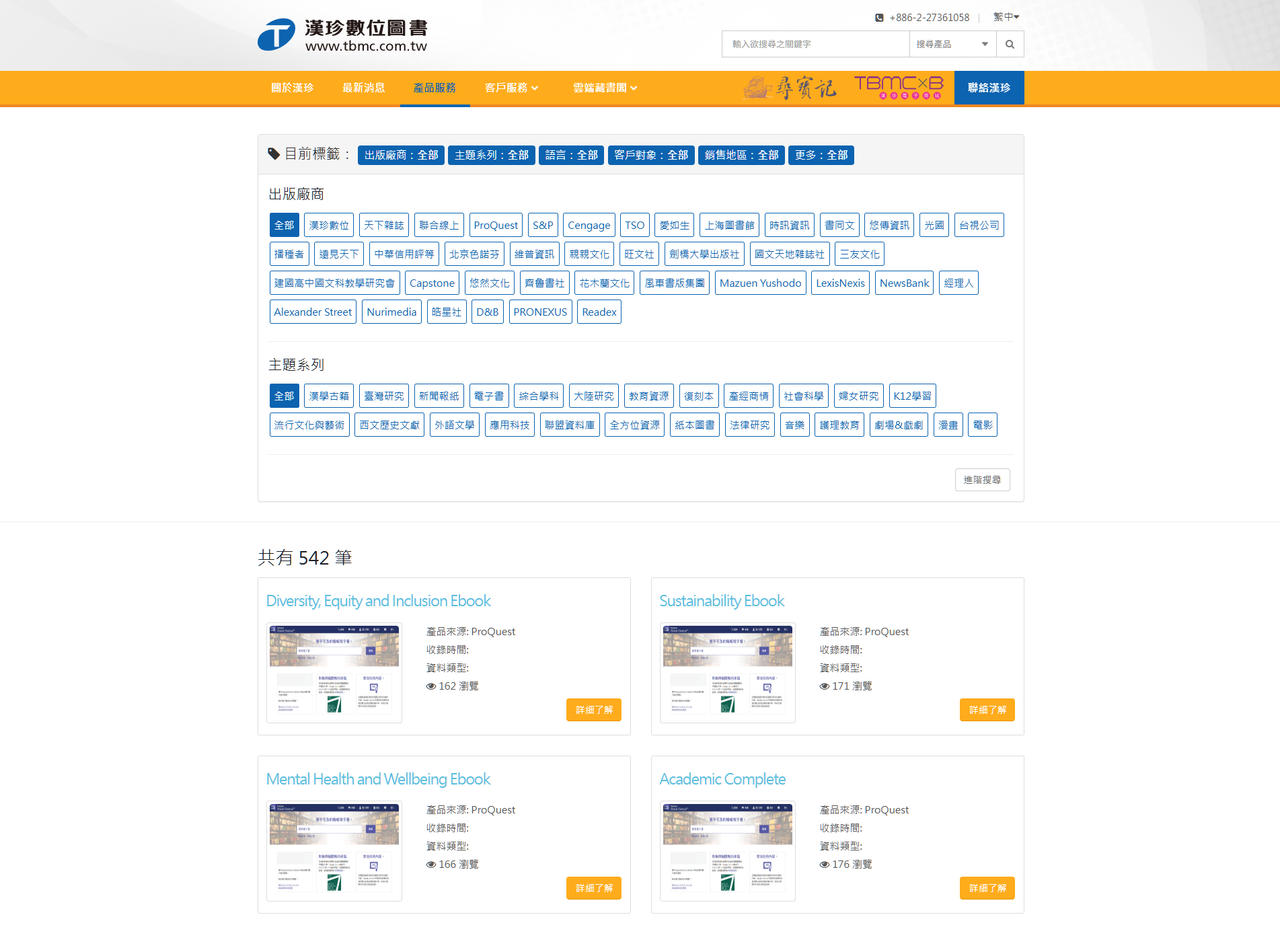Open the 搜尋產品 search scope dropdown
This screenshot has width=1280, height=930.
[953, 44]
